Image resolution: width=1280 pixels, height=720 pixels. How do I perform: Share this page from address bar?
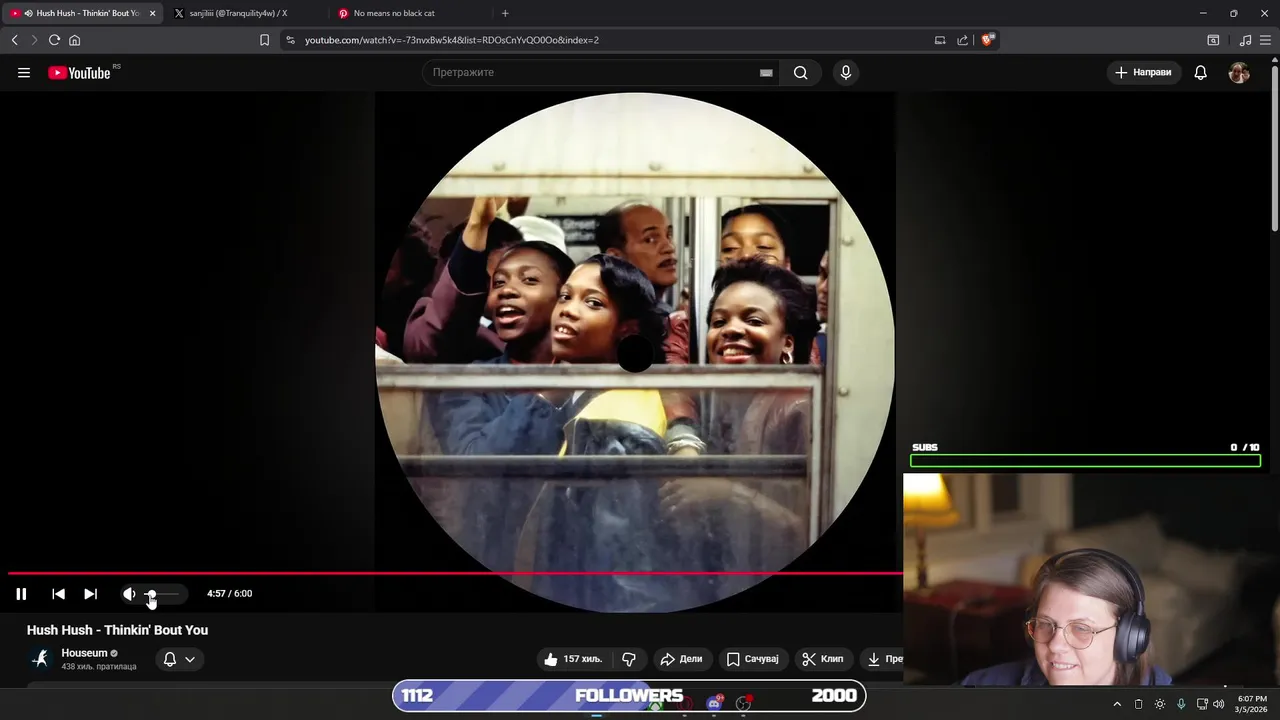(x=962, y=40)
